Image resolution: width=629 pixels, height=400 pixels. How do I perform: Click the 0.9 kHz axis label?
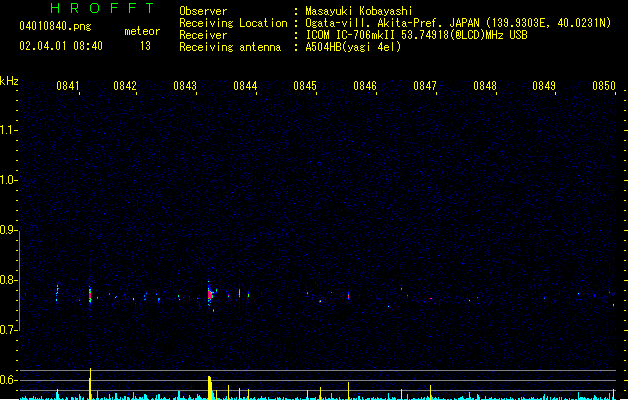8,230
